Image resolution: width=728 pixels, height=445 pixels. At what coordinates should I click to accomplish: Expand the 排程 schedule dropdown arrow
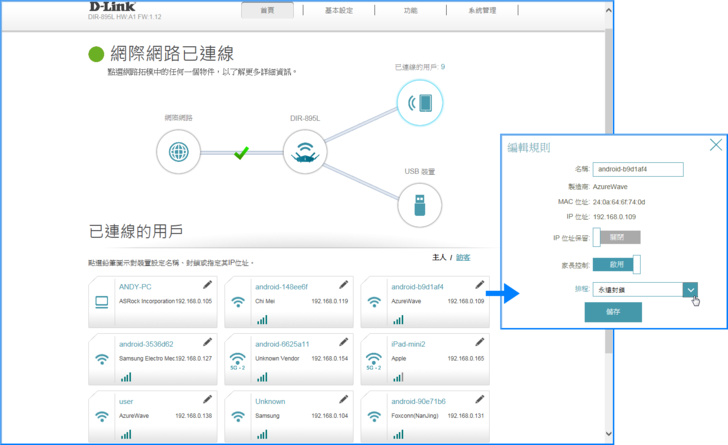(690, 289)
